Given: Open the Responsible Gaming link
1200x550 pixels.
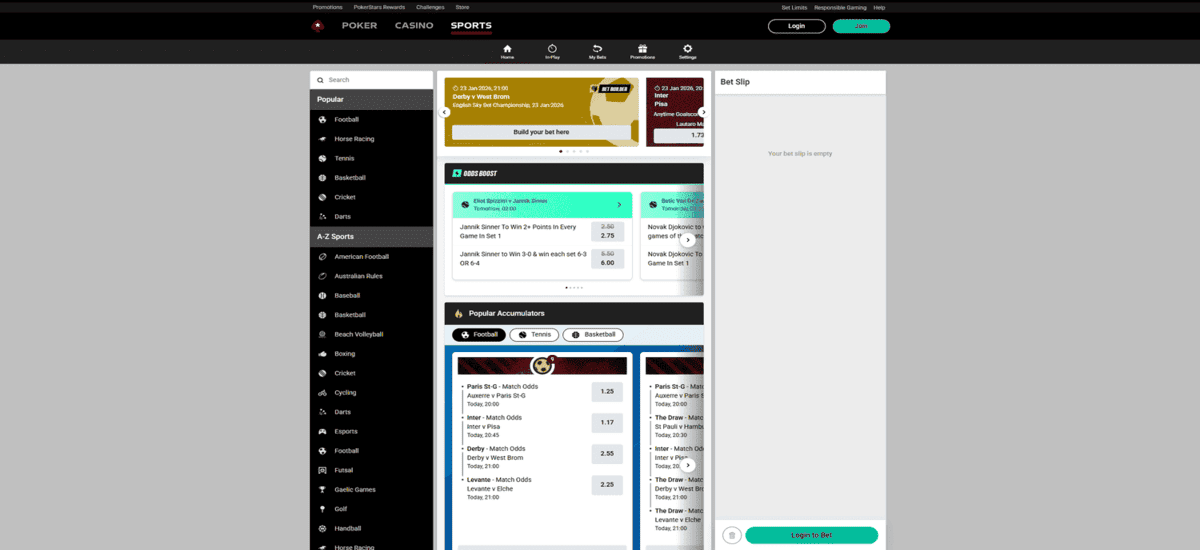Looking at the screenshot, I should point(841,7).
